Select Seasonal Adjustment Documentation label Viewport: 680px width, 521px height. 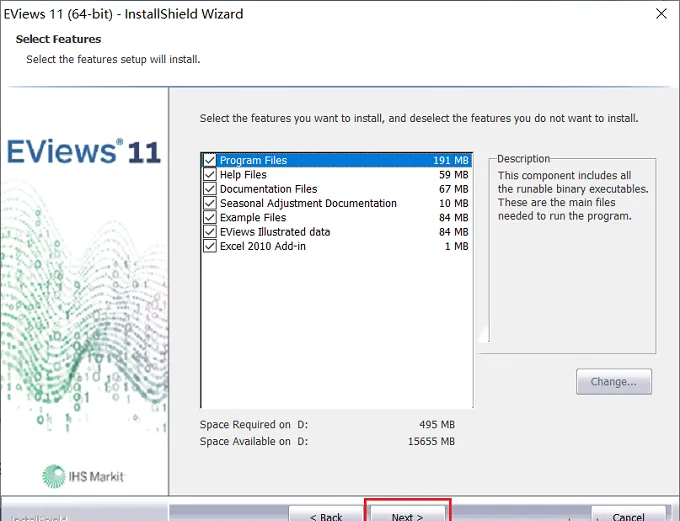[308, 203]
